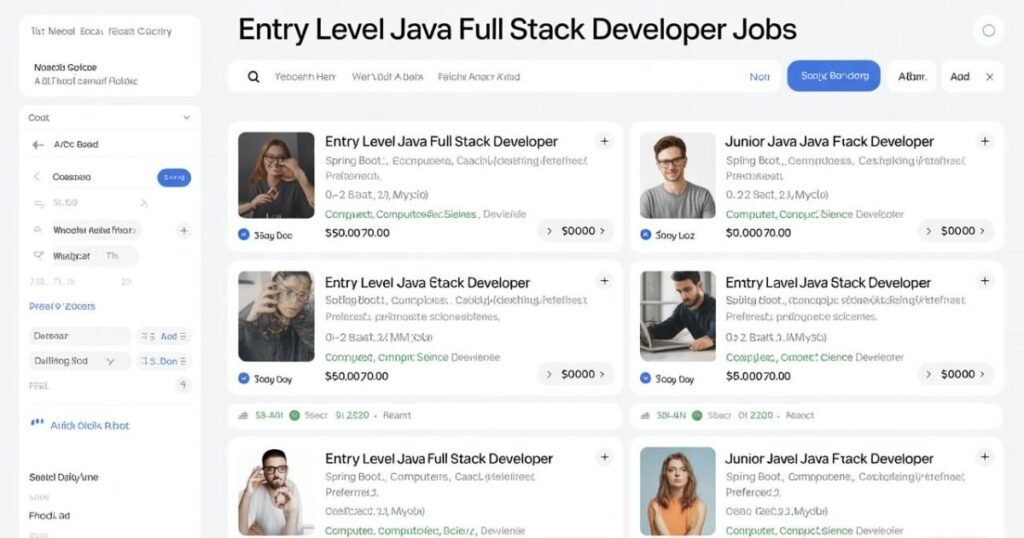Image resolution: width=1024 pixels, height=538 pixels.
Task: Open the Fhodl ad sidebar item
Action: pyautogui.click(x=49, y=516)
